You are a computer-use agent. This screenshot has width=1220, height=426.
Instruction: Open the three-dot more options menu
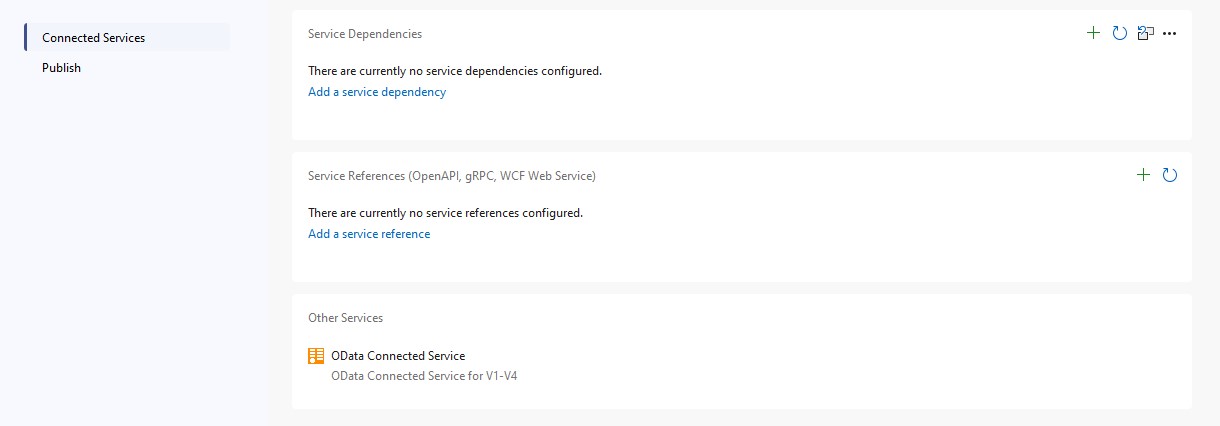(x=1170, y=34)
